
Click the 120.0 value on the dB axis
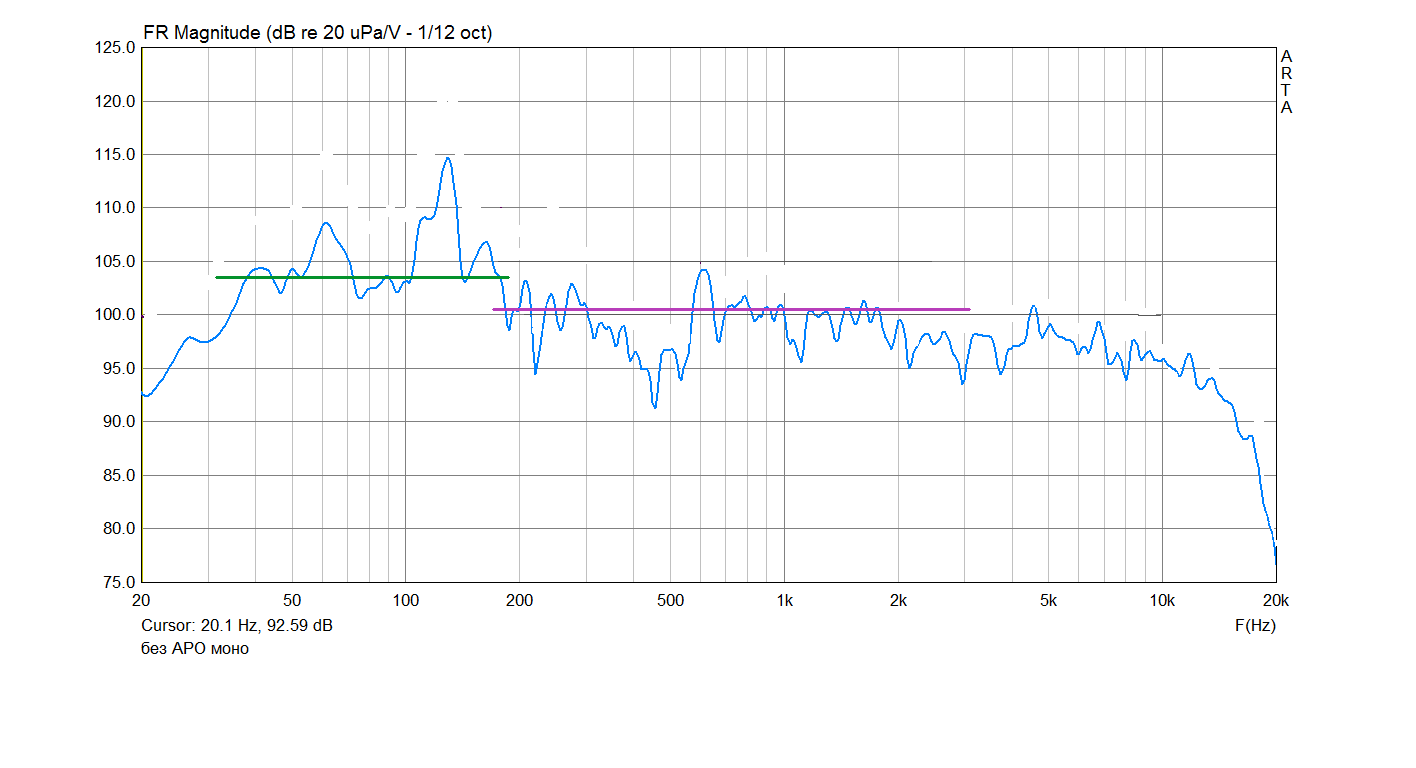pyautogui.click(x=115, y=101)
